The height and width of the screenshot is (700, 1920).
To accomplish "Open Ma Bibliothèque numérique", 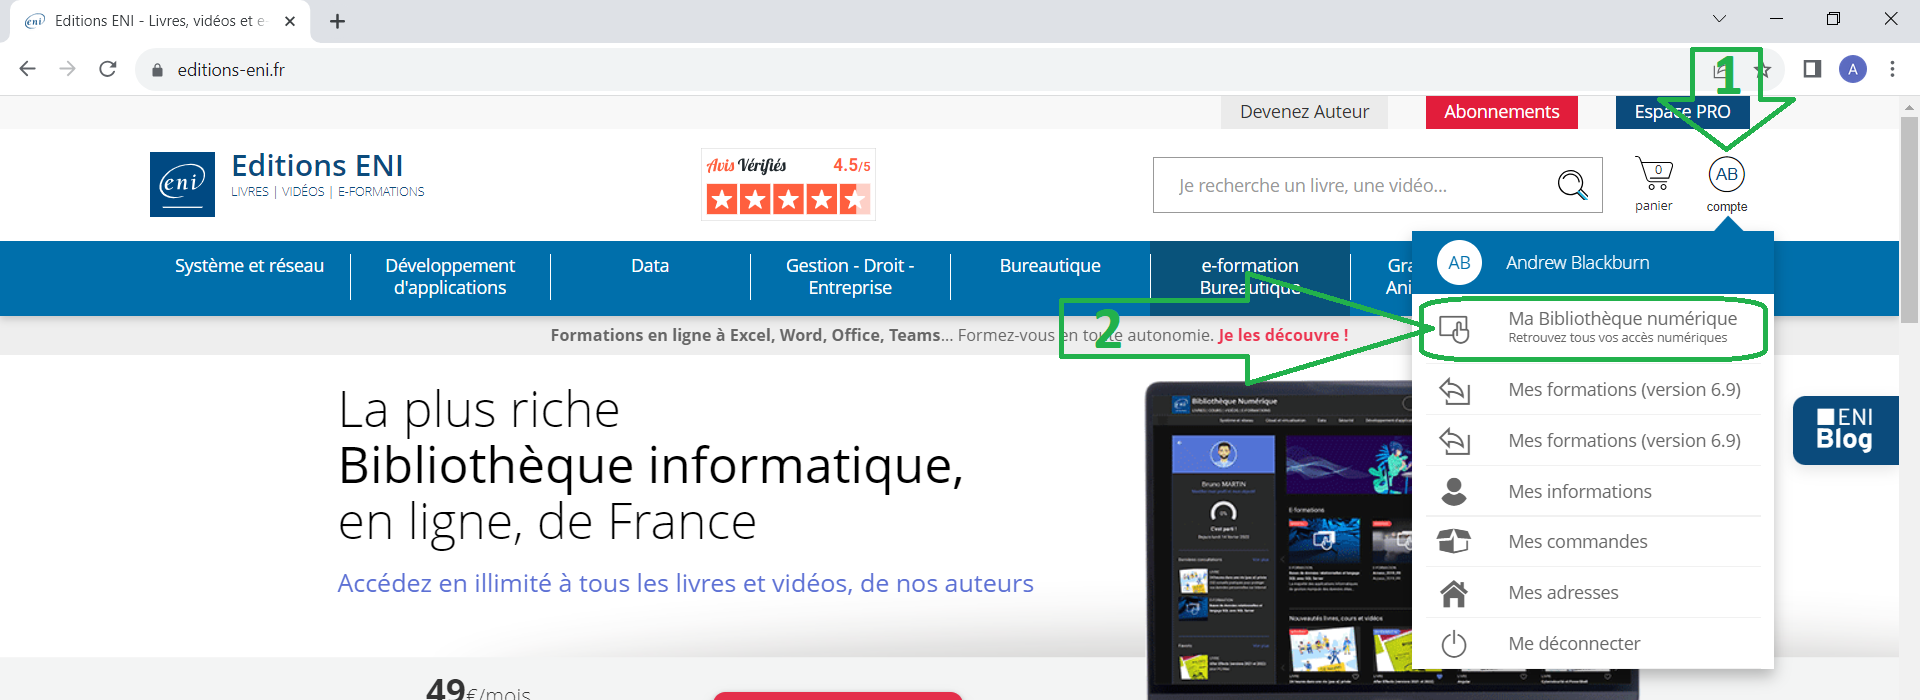I will [1593, 328].
